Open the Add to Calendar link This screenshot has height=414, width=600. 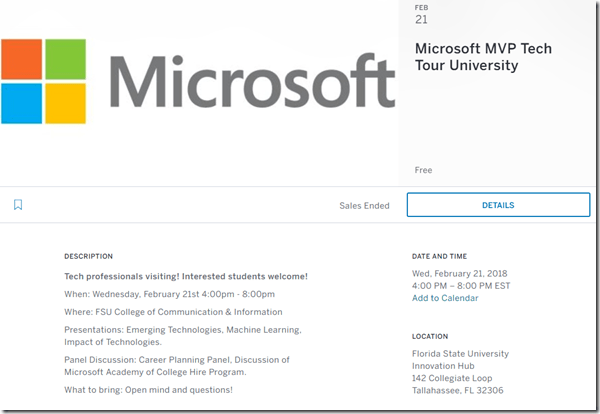445,298
